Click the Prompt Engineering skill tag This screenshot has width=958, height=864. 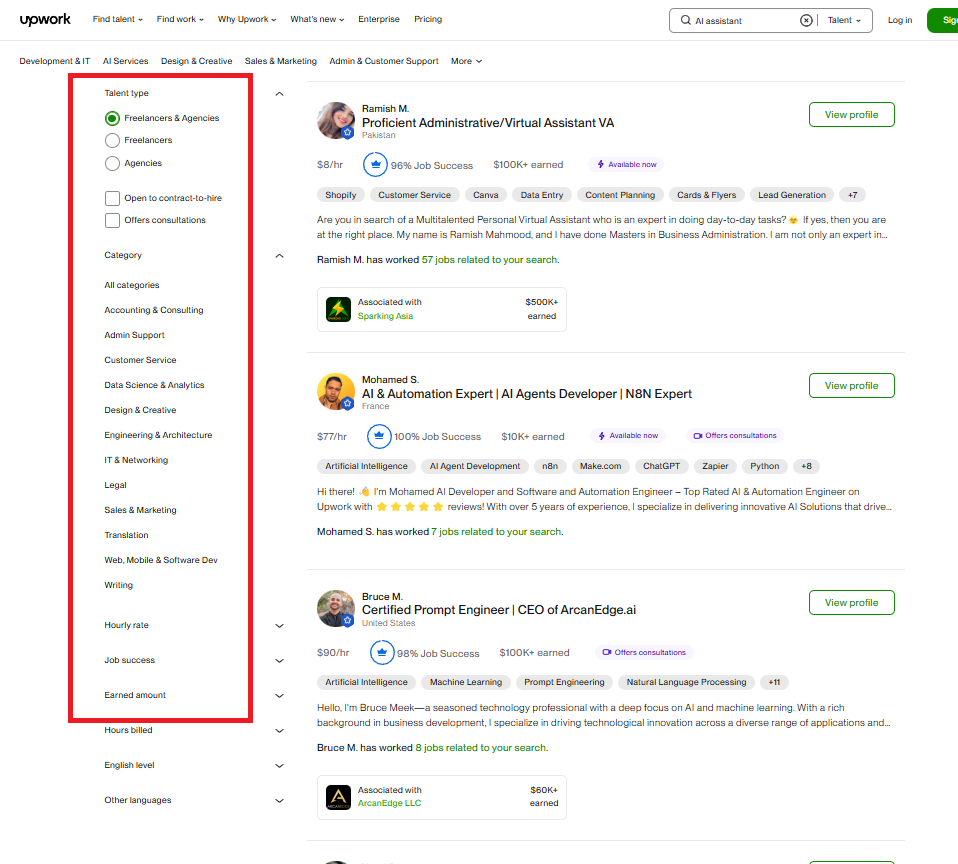point(564,682)
